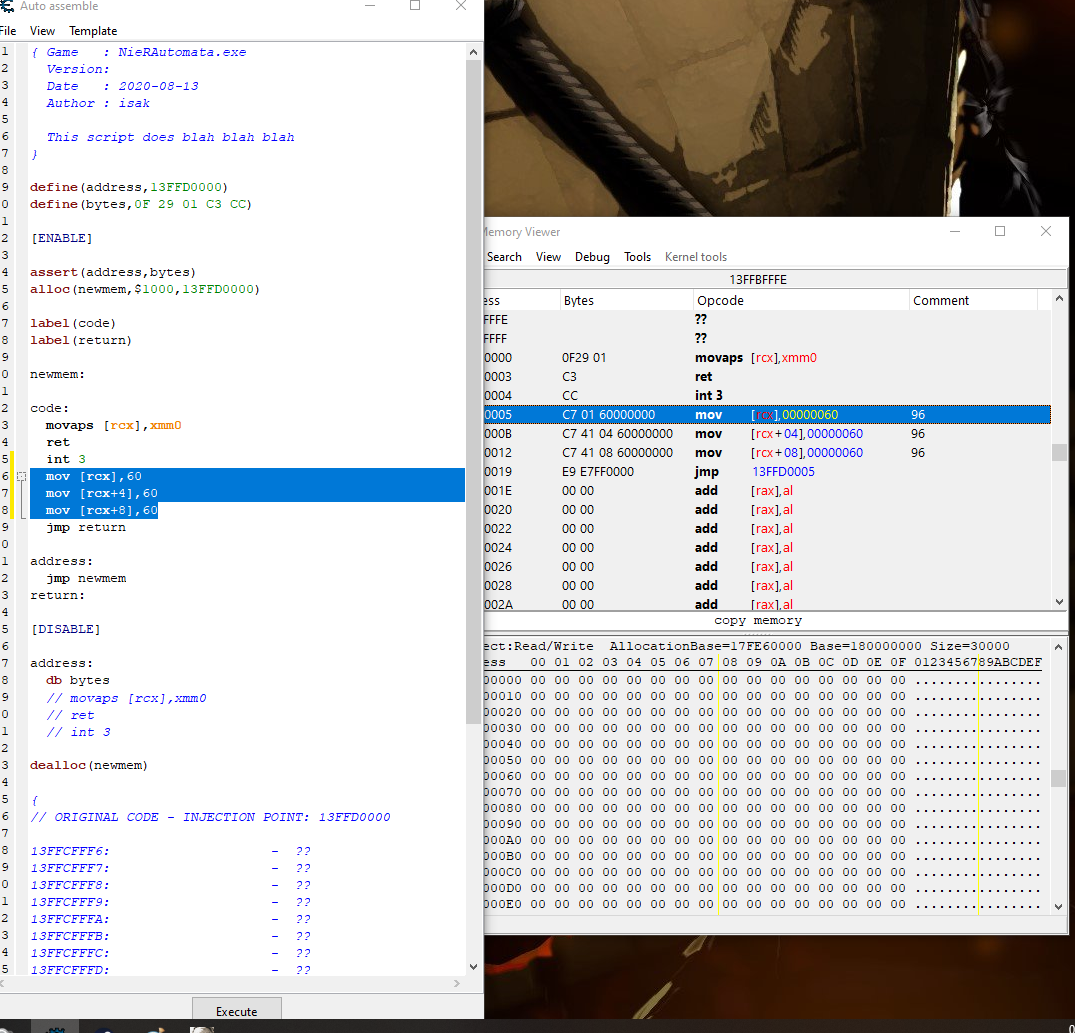
Task: Click the script editor scrollbar down arrow
Action: pos(474,967)
